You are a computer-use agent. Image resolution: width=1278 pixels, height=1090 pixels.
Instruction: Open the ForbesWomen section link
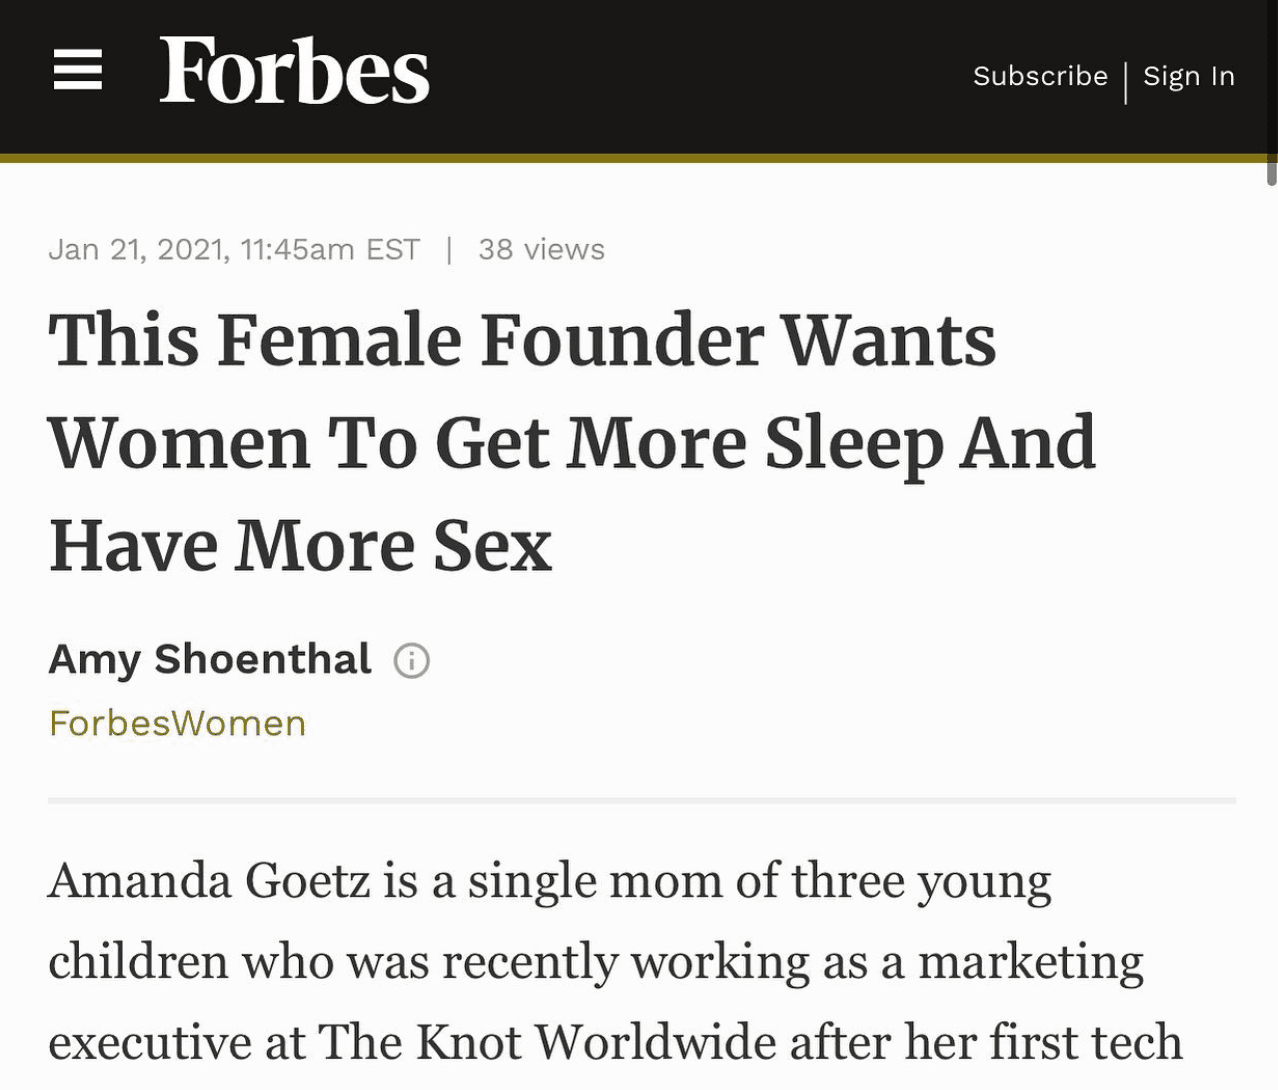tap(177, 723)
